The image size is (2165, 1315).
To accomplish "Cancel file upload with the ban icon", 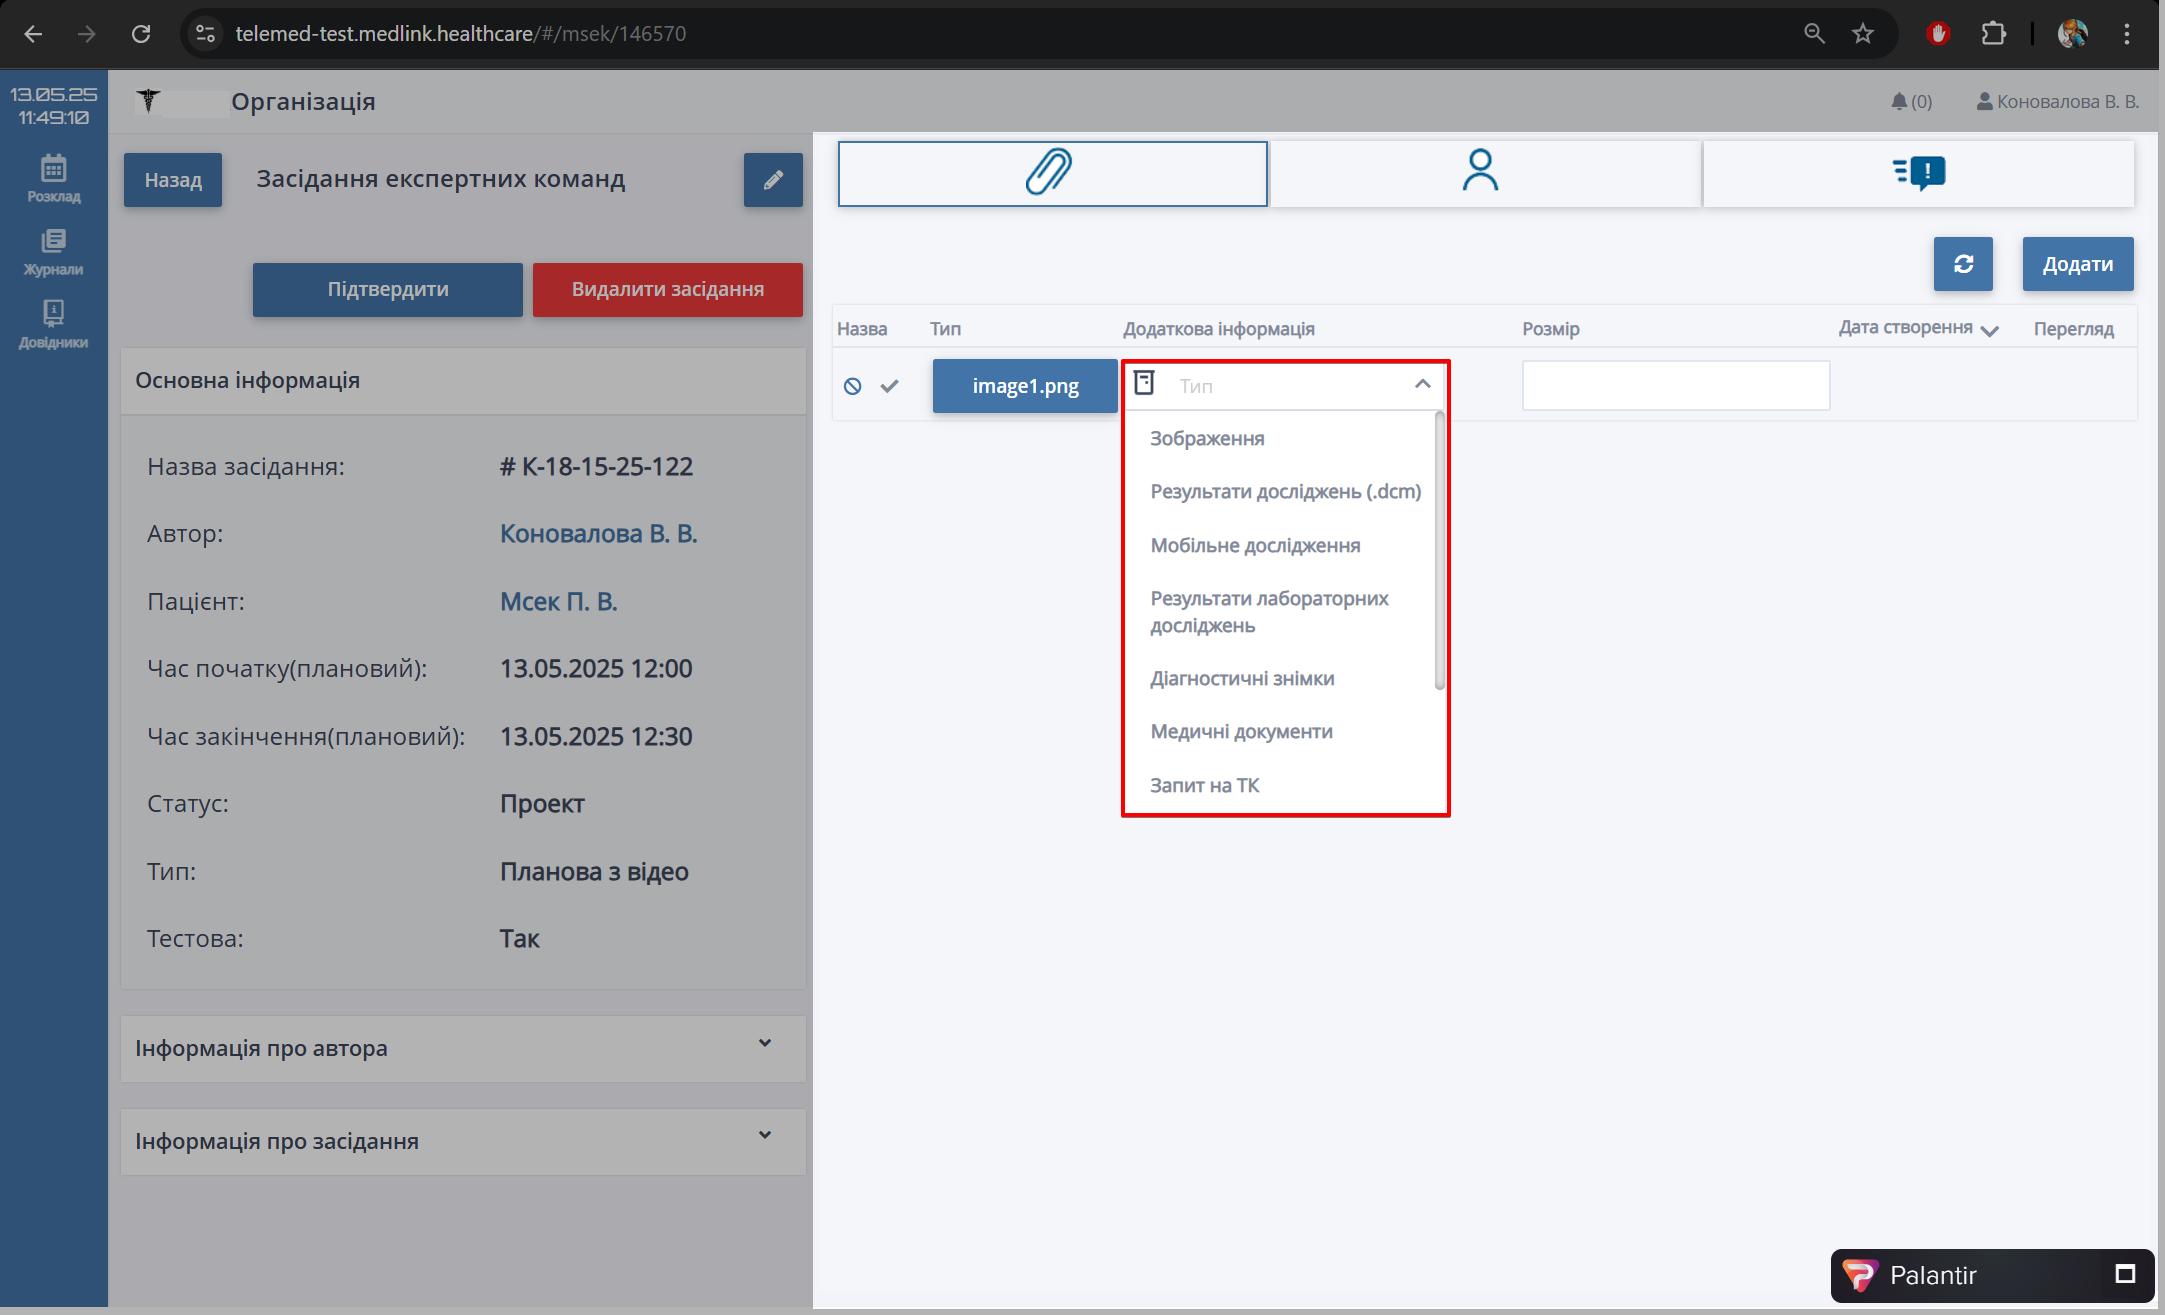I will click(x=852, y=386).
